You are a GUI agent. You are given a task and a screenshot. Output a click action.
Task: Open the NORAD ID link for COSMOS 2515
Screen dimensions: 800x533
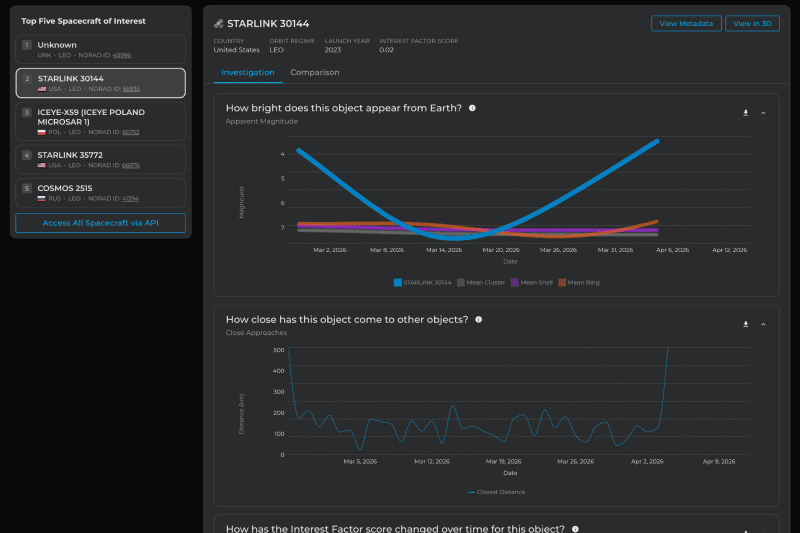(x=130, y=198)
